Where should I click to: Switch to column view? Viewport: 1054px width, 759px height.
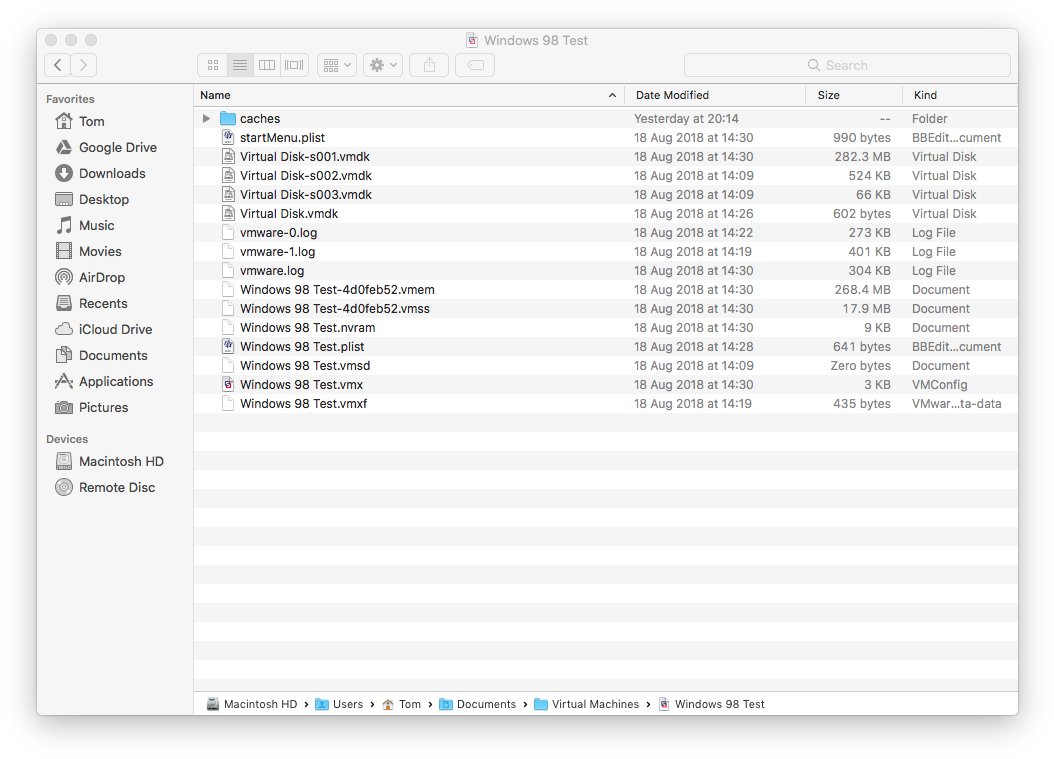coord(266,64)
